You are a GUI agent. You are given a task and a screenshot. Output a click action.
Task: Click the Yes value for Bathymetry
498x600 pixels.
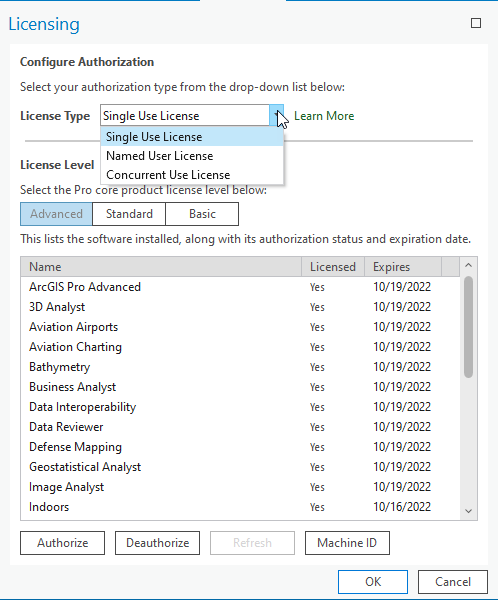[317, 367]
